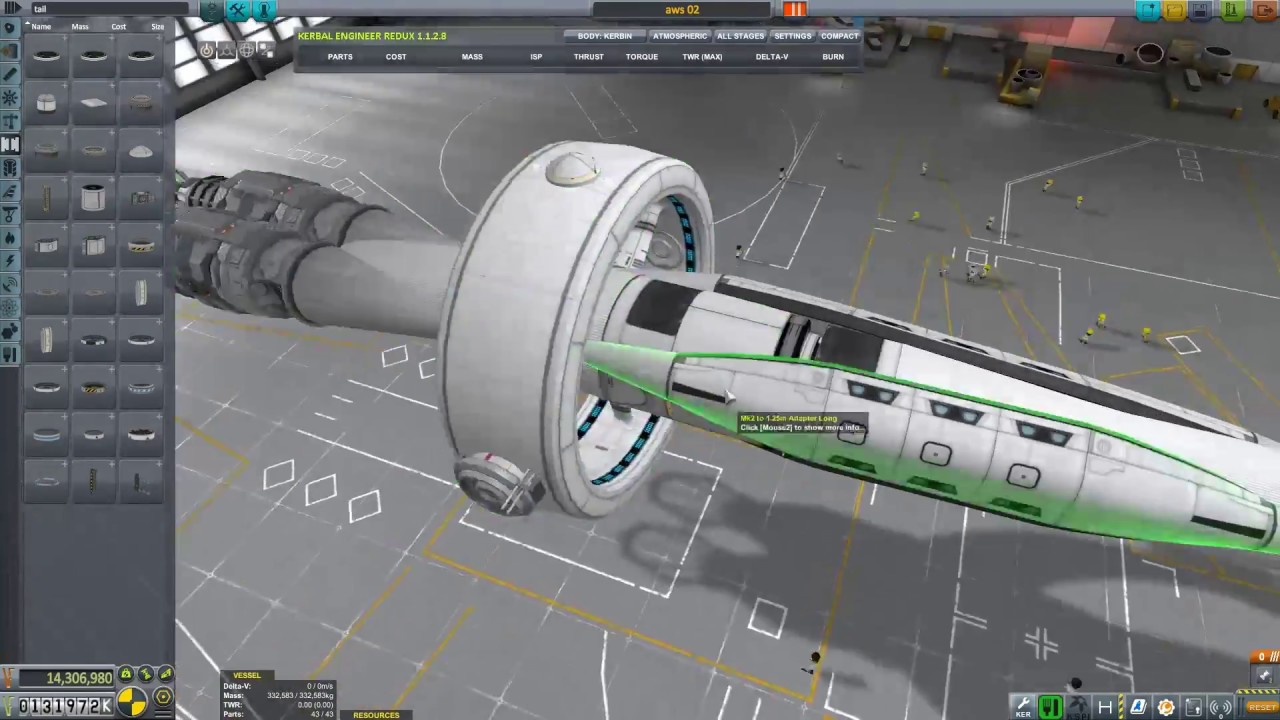1280x720 pixels.
Task: Click the Delta-V column header
Action: coord(772,57)
